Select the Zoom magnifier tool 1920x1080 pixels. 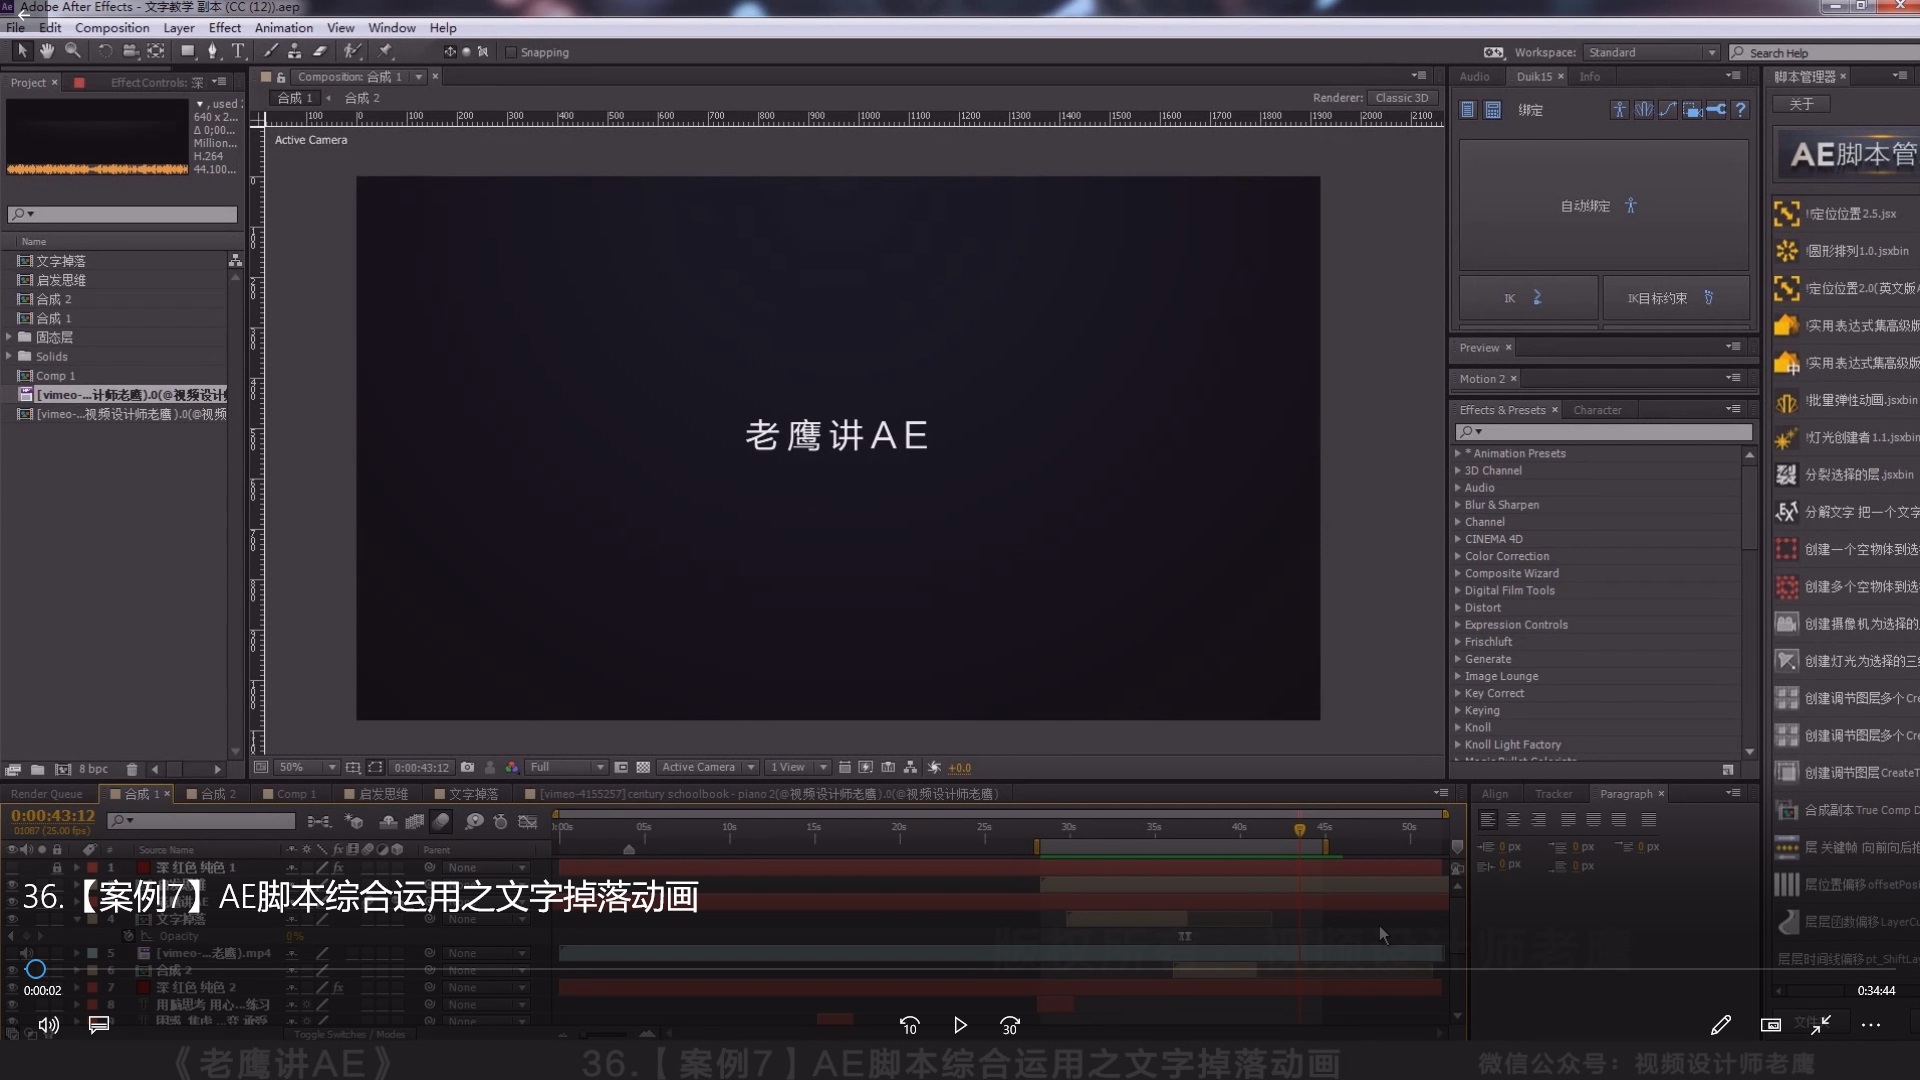coord(72,51)
